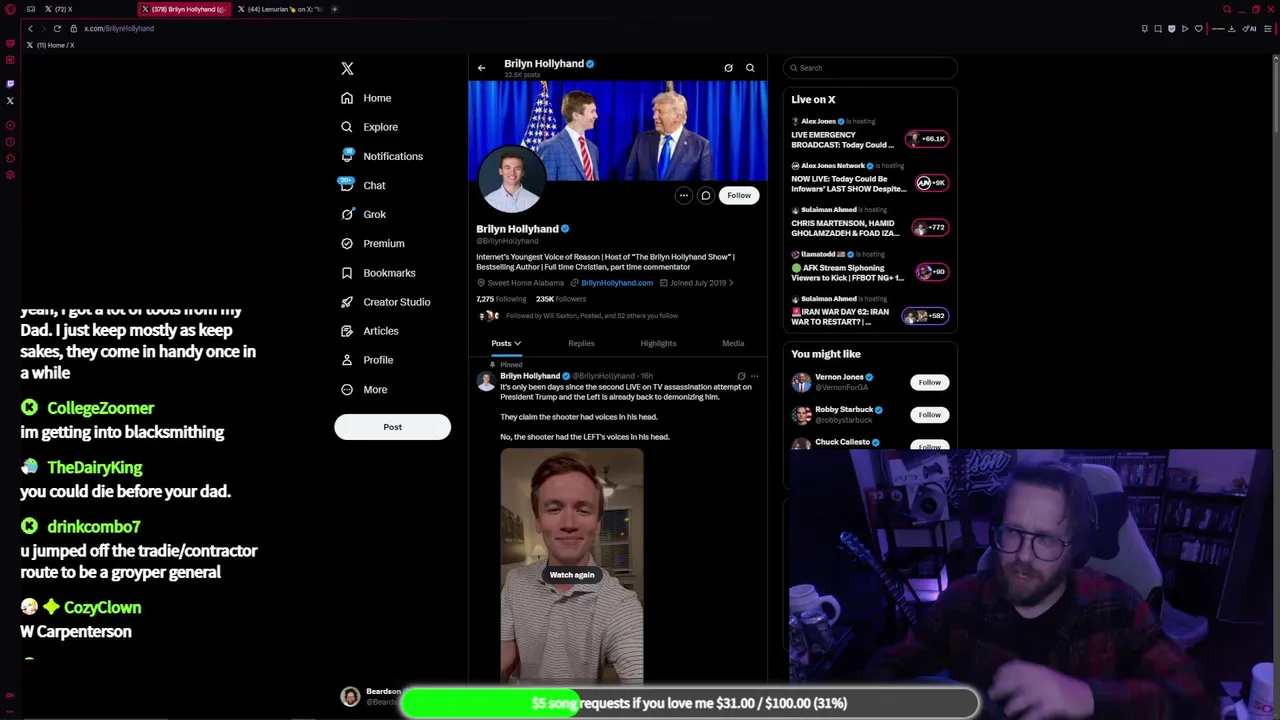Viewport: 1280px width, 720px height.
Task: Expand the Joined July 2019 chevron
Action: point(731,283)
